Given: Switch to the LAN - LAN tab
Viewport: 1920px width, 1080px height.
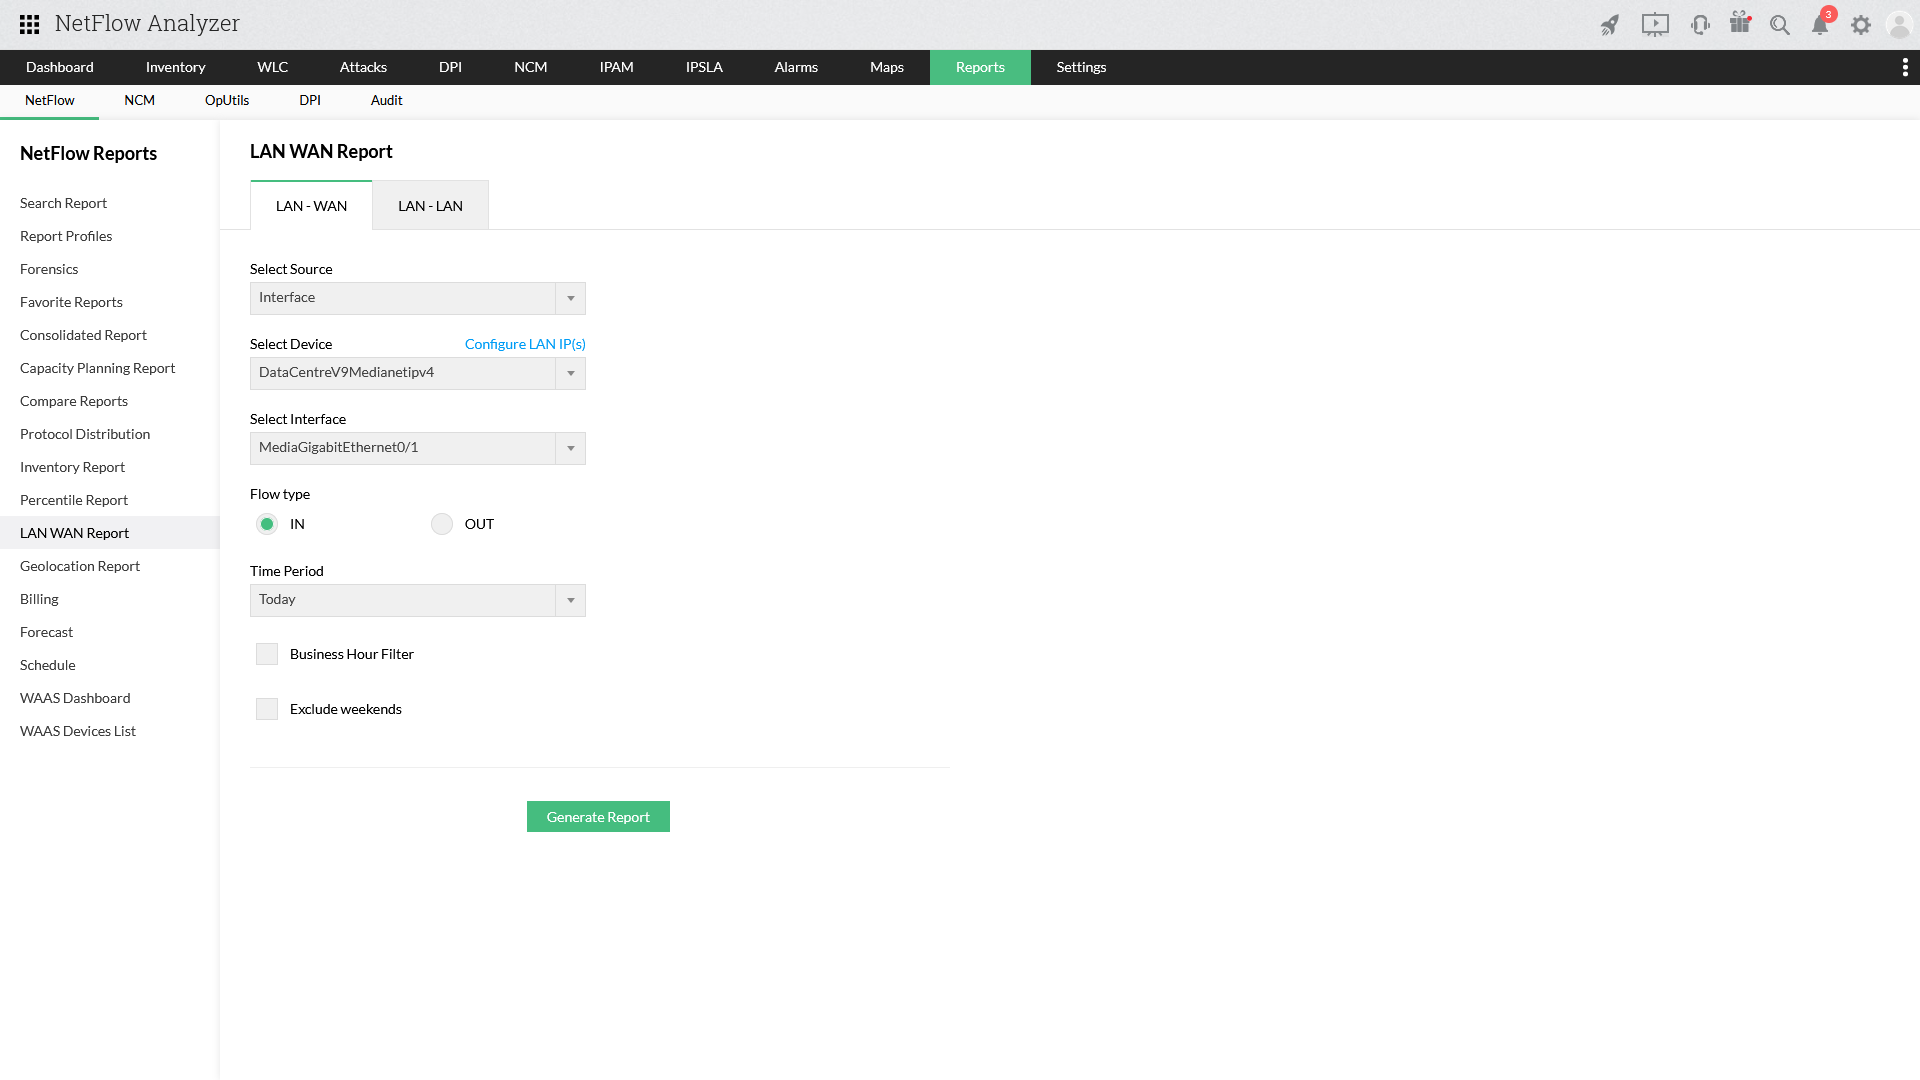Looking at the screenshot, I should [430, 206].
